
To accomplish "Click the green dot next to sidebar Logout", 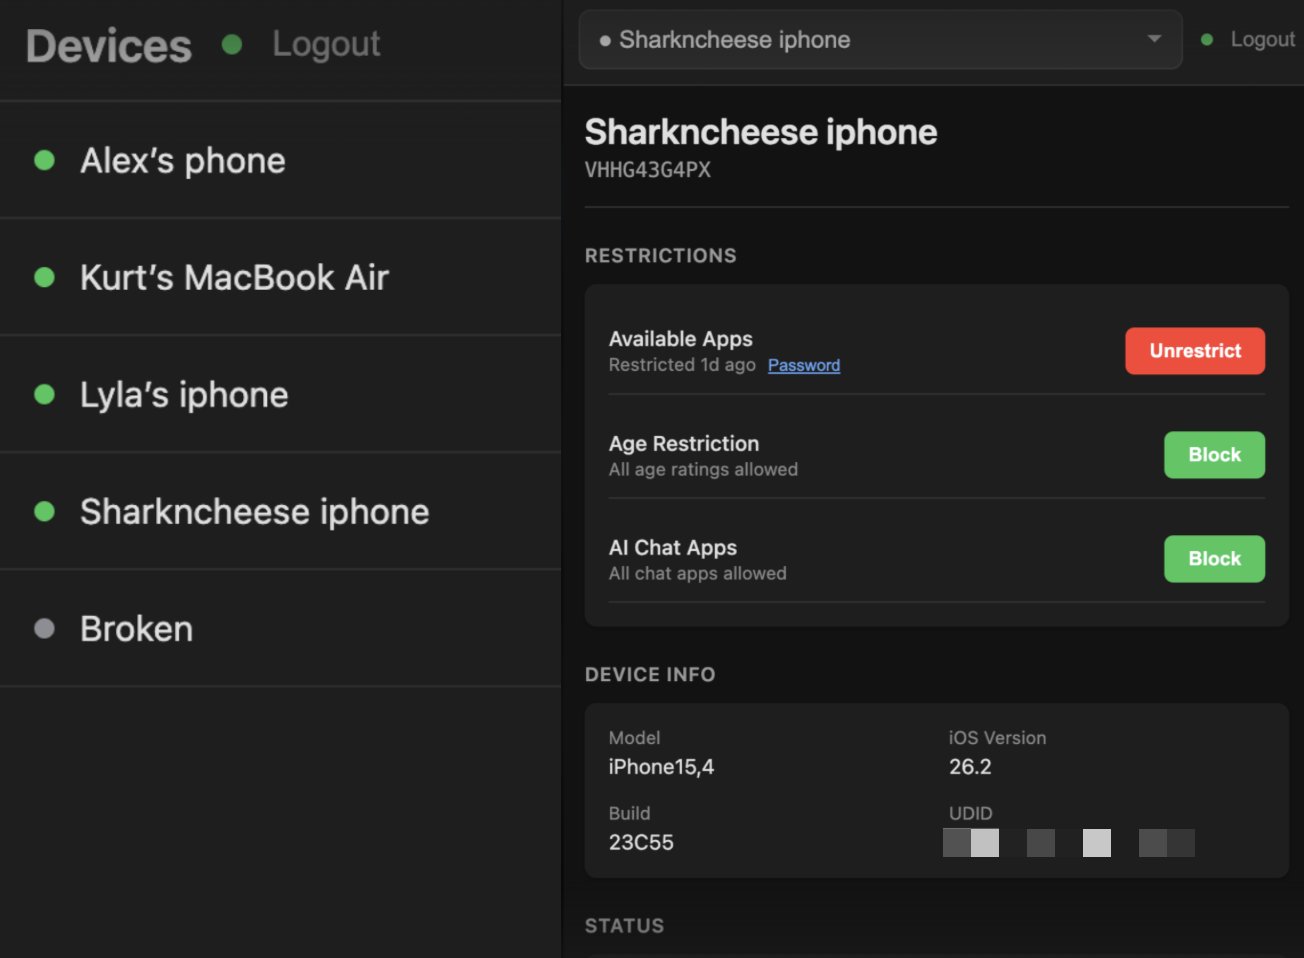I will click(x=233, y=44).
